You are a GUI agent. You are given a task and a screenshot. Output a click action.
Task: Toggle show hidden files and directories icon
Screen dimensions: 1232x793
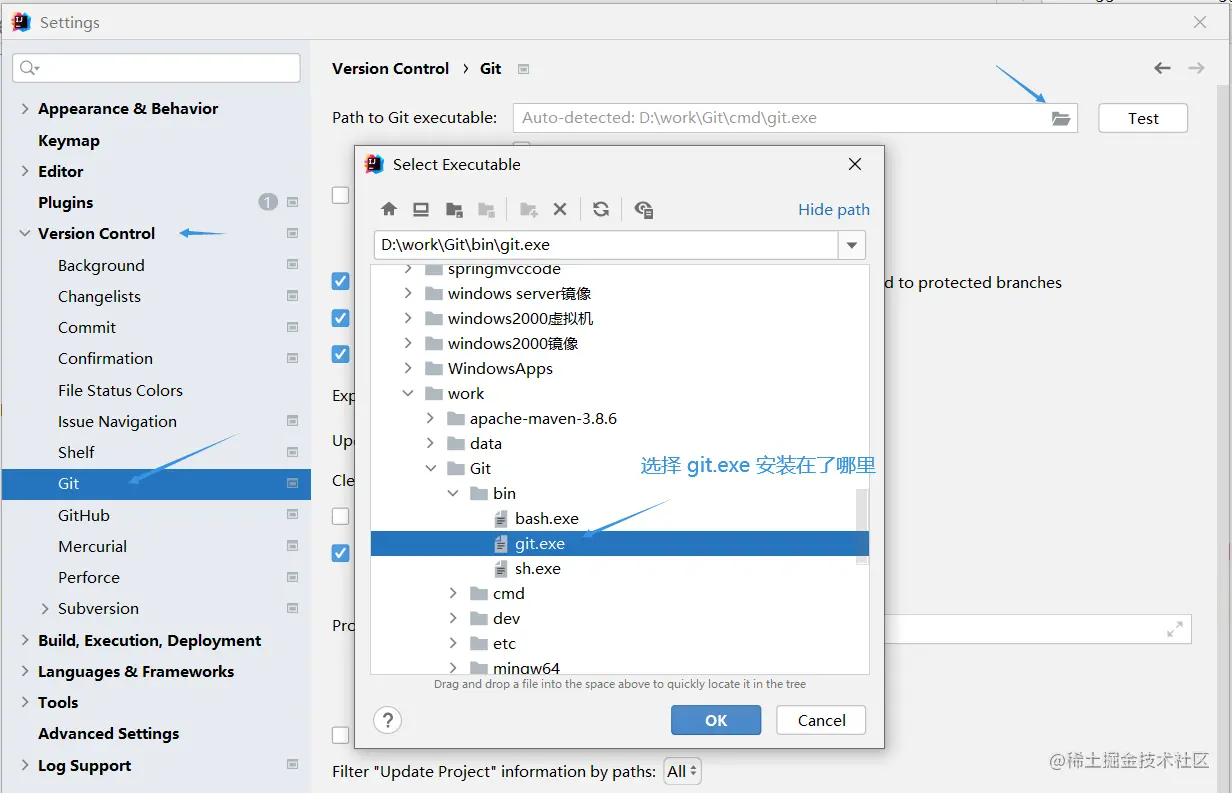click(644, 209)
